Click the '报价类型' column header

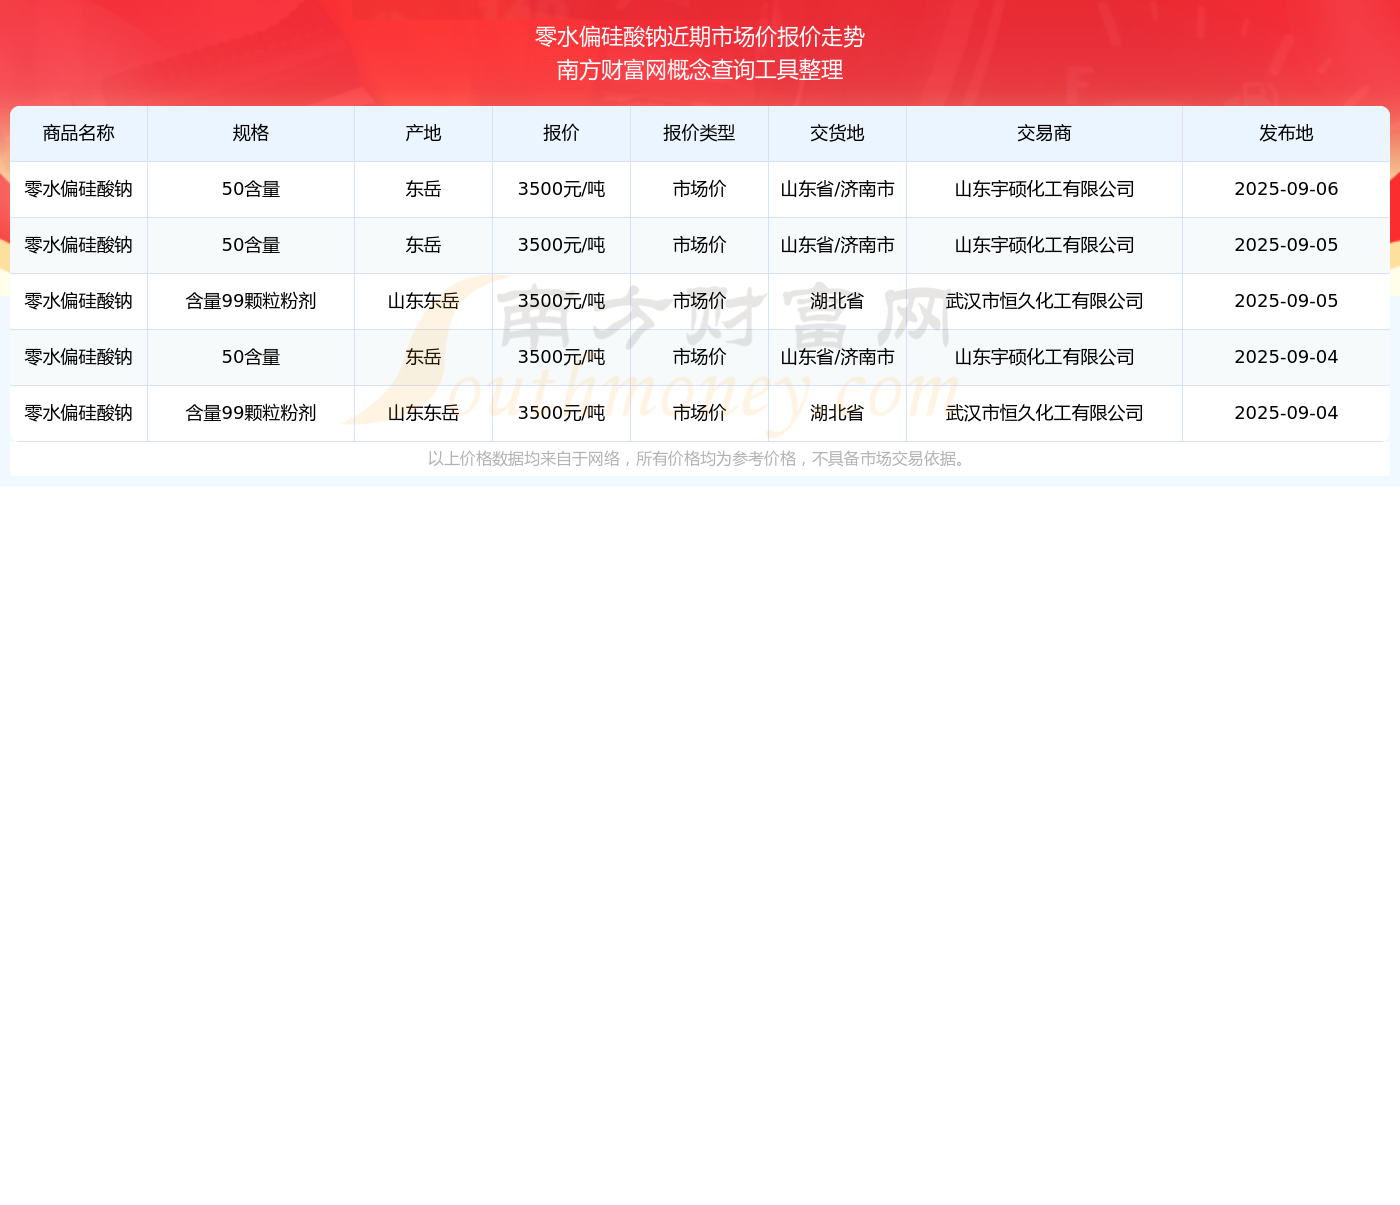[700, 133]
